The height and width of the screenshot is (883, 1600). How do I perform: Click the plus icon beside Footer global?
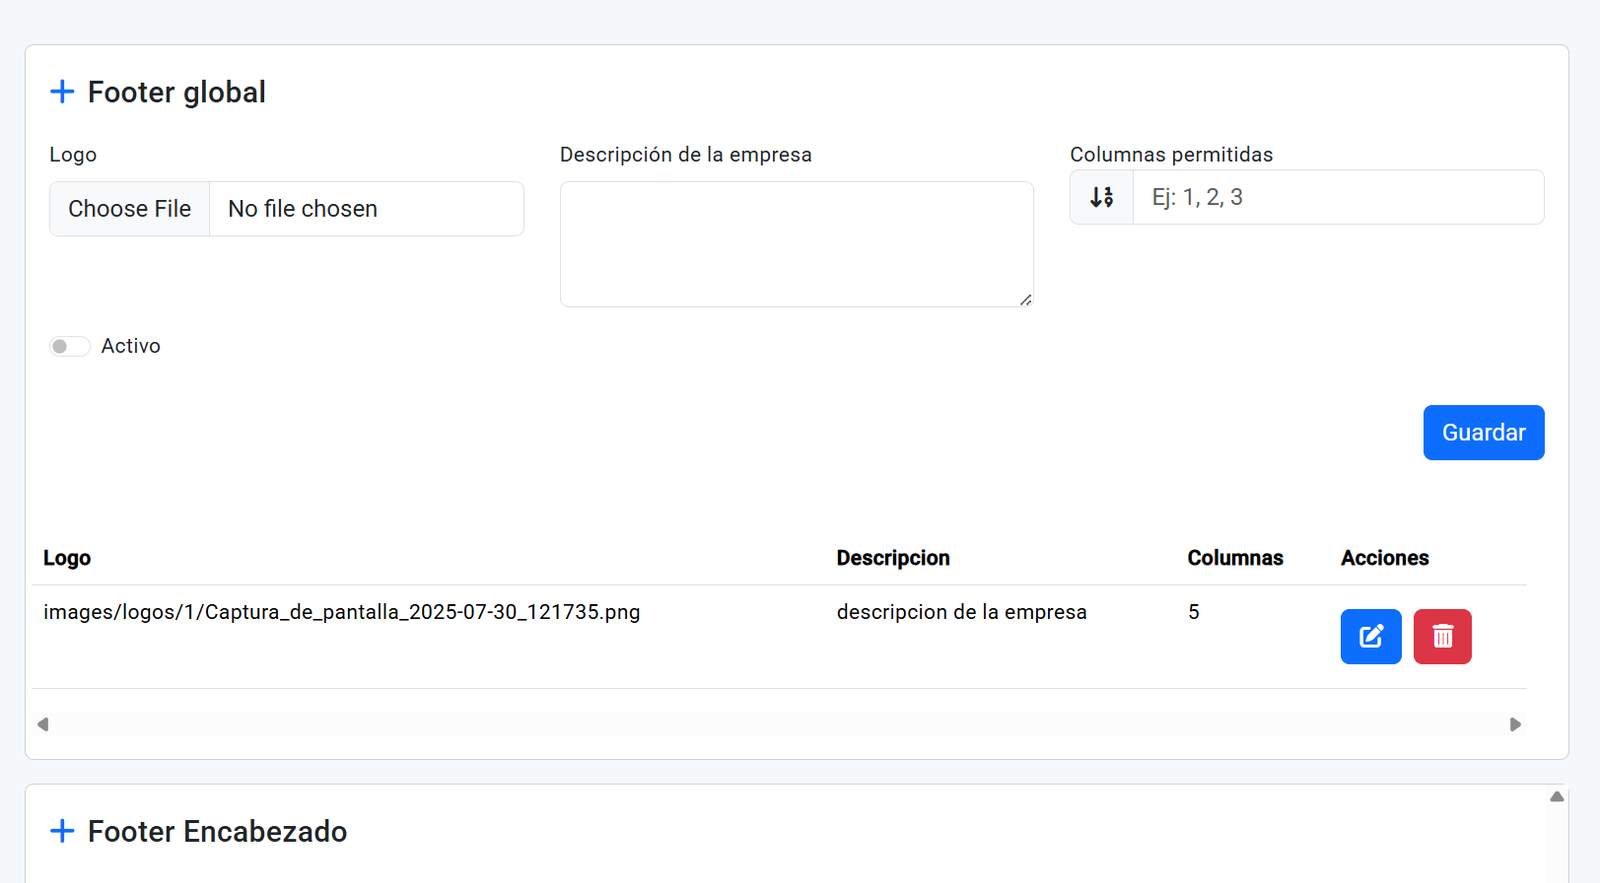(62, 92)
